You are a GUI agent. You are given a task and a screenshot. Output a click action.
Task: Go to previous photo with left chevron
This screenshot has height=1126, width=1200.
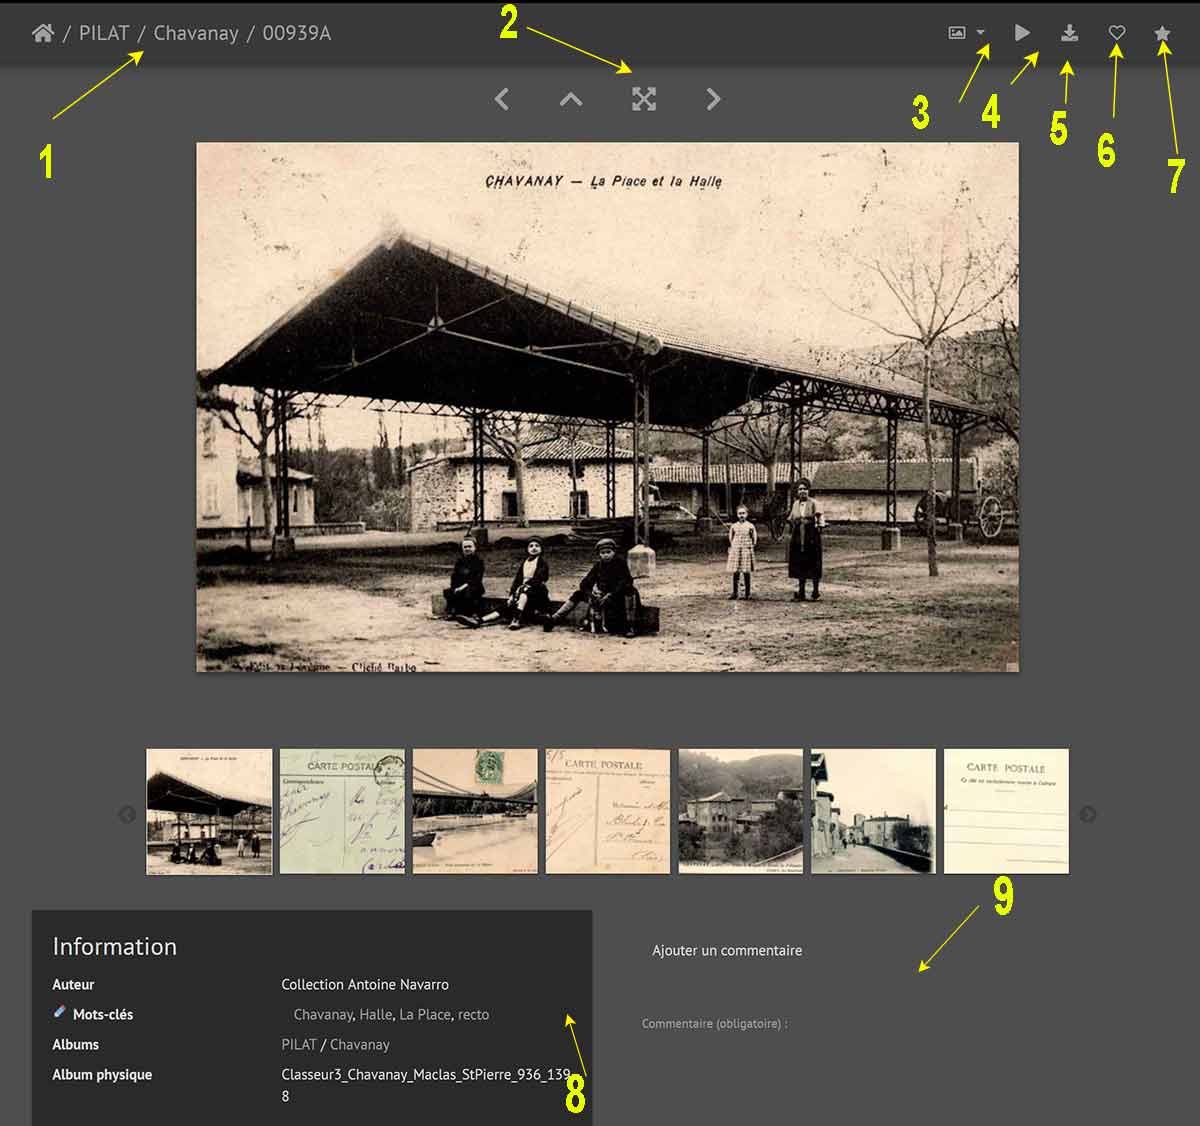502,99
